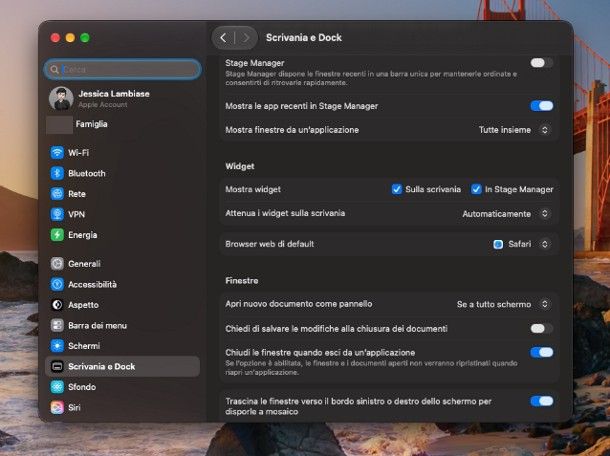
Task: Select Schermi label in sidebar
Action: point(84,346)
